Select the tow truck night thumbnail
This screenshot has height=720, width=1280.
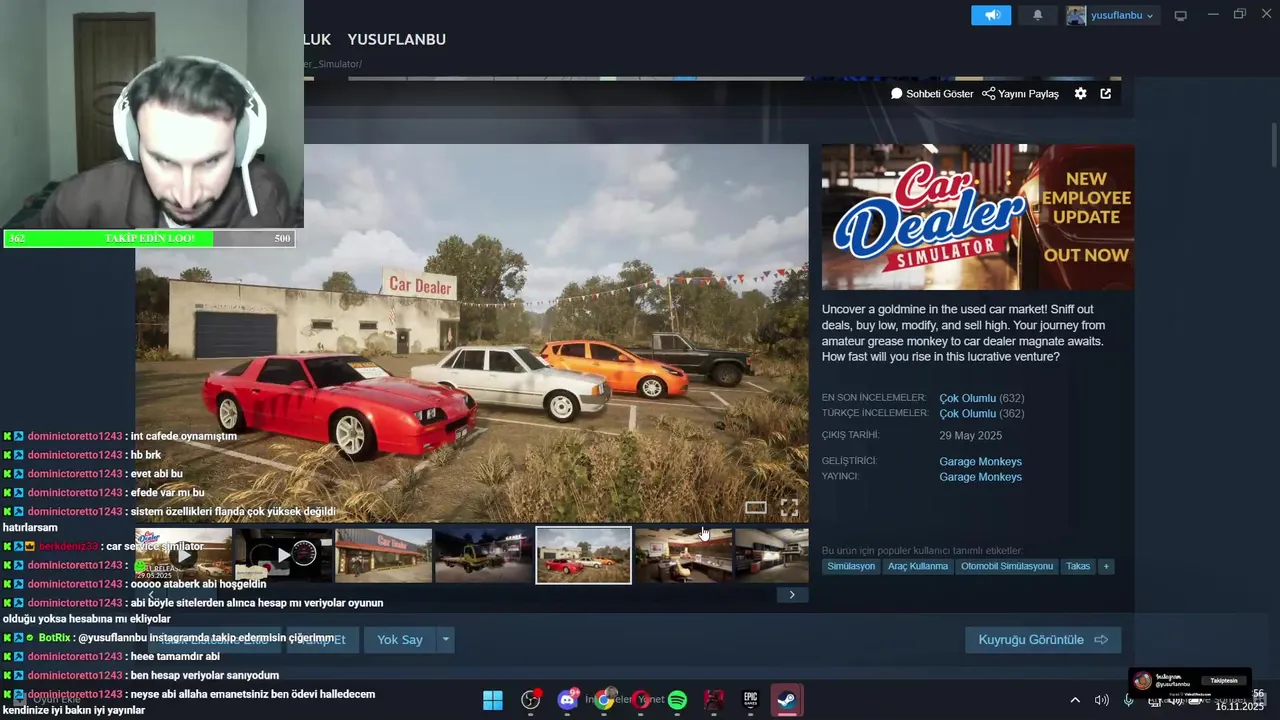pyautogui.click(x=483, y=555)
